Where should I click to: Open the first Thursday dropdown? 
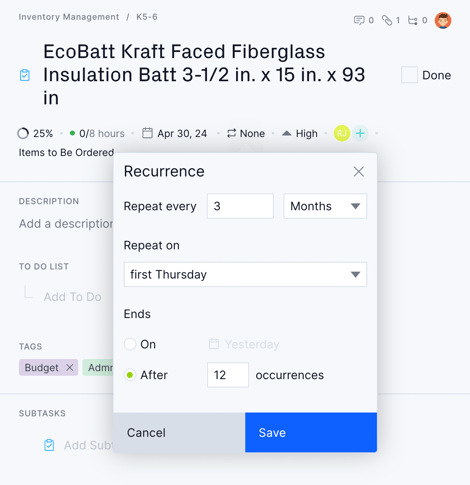coord(245,274)
